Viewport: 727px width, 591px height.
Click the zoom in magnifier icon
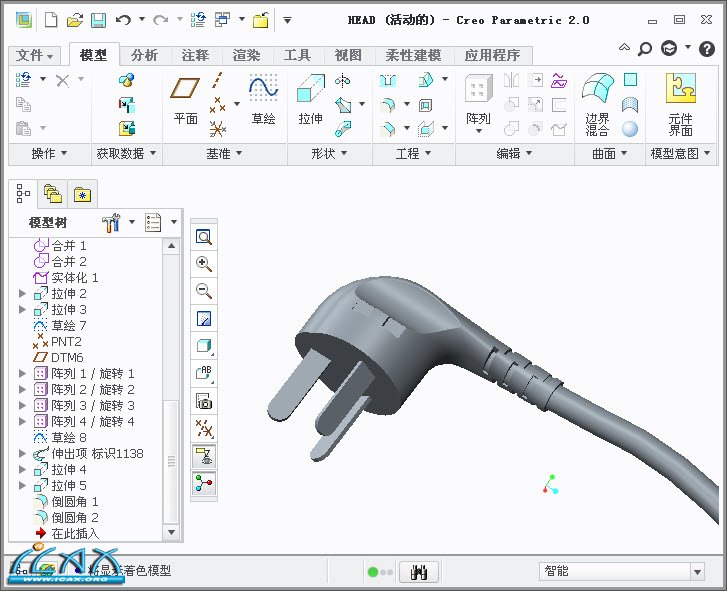tap(204, 264)
